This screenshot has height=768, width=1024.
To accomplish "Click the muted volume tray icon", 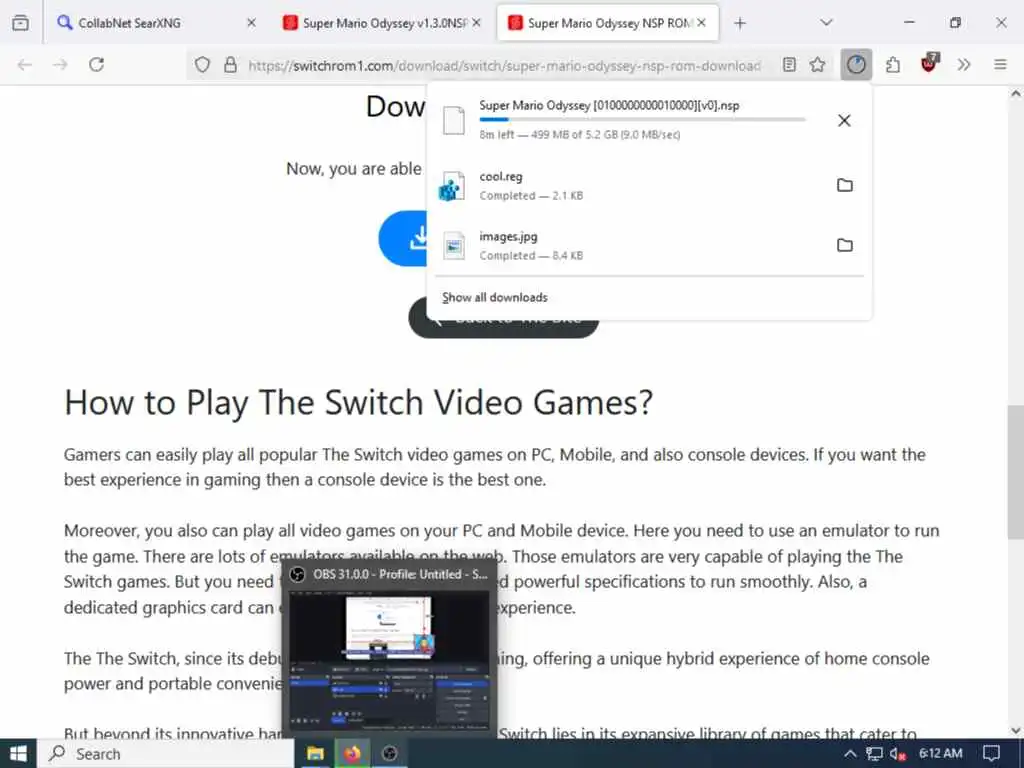I will click(897, 754).
